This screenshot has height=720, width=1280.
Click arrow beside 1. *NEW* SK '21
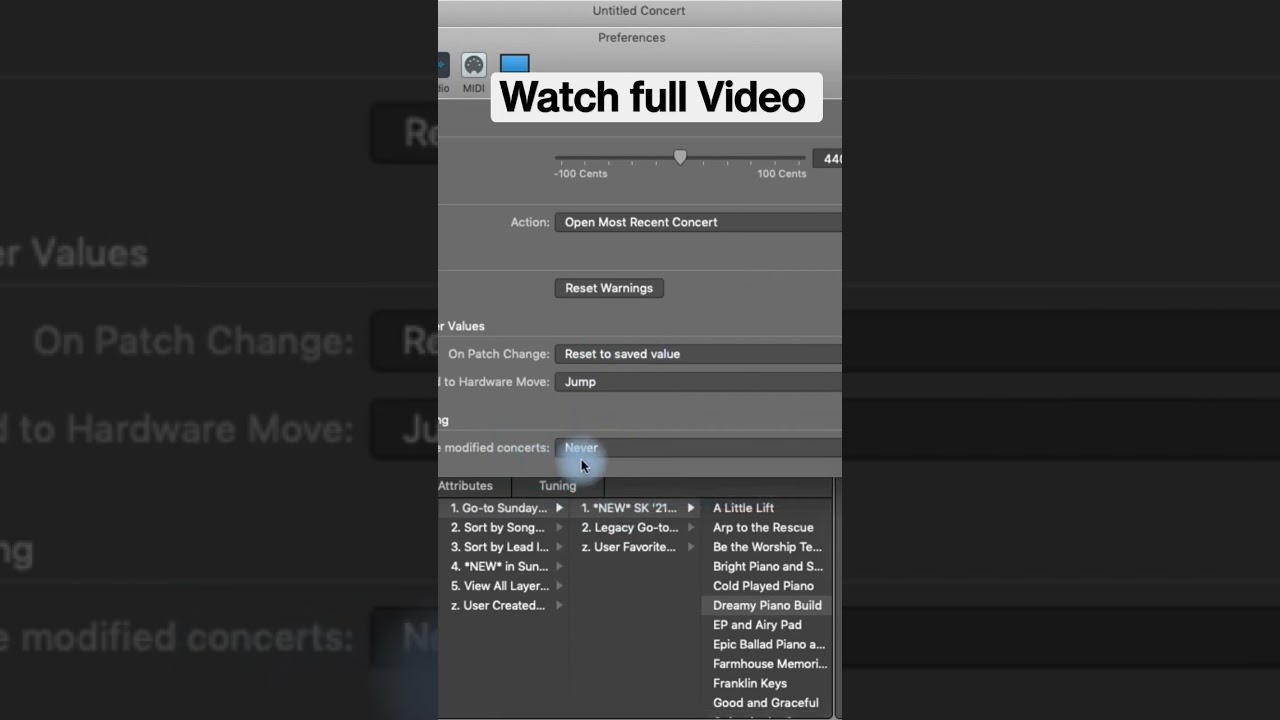(690, 508)
